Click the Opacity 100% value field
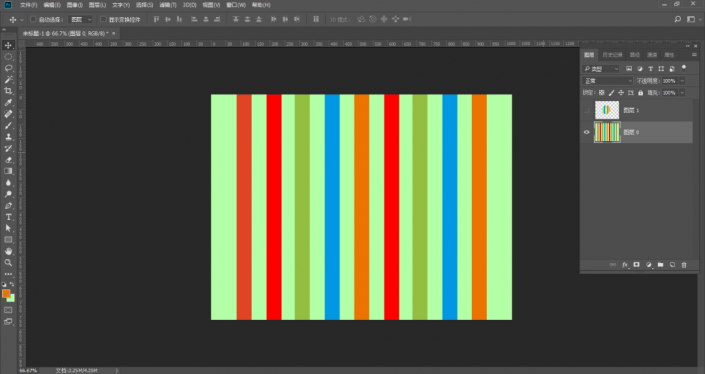 coord(669,81)
